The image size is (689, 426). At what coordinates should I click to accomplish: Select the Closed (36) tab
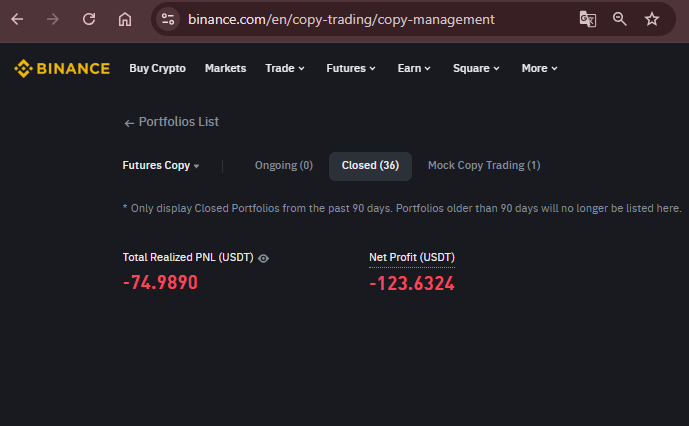pyautogui.click(x=370, y=166)
